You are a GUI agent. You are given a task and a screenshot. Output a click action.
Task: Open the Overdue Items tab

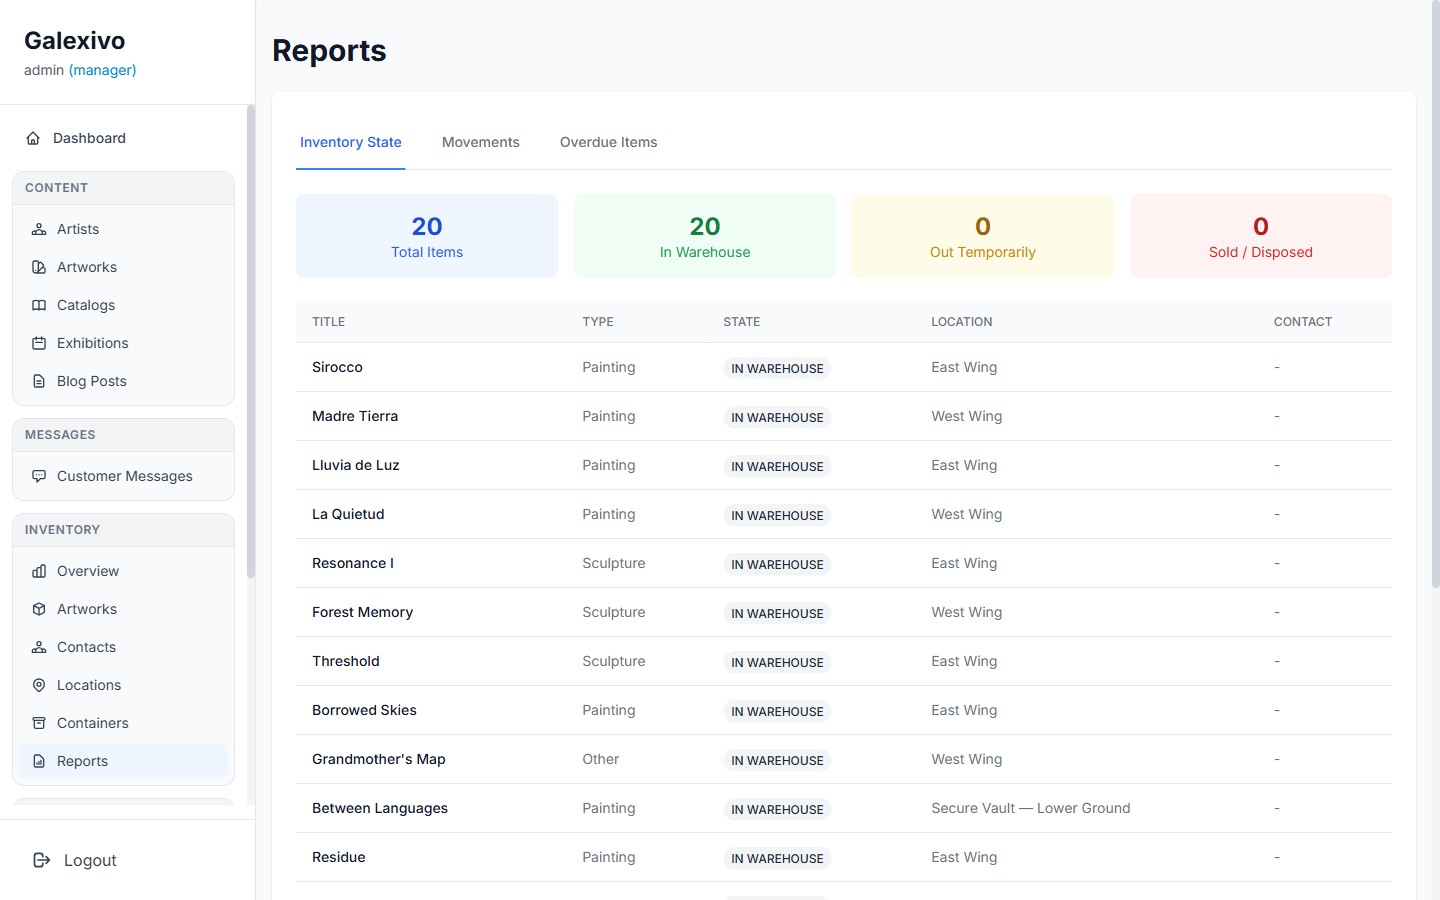click(608, 142)
